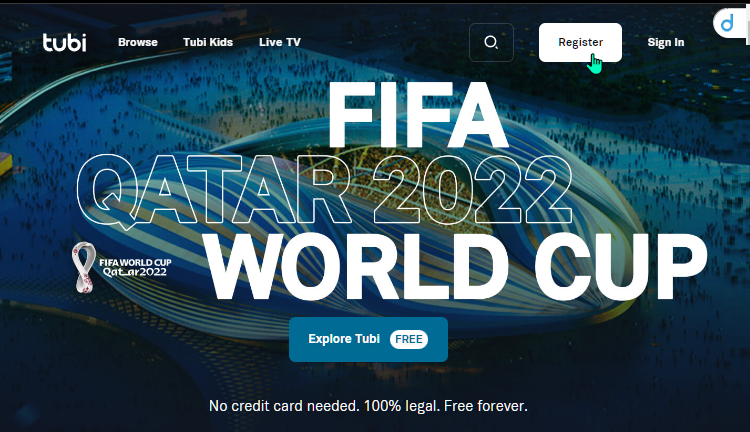Click the Explore Tubi button
Image resolution: width=750 pixels, height=432 pixels.
point(368,339)
